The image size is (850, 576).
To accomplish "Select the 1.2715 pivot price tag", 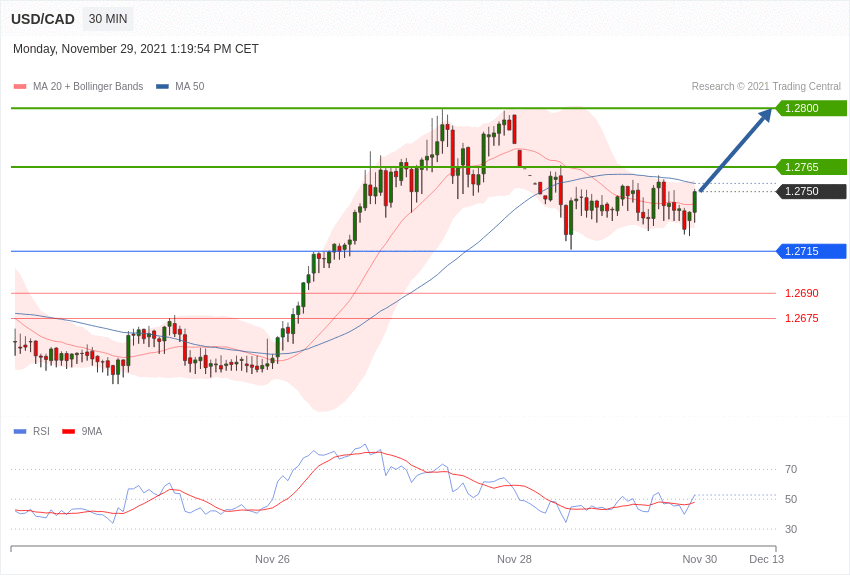I will [812, 251].
